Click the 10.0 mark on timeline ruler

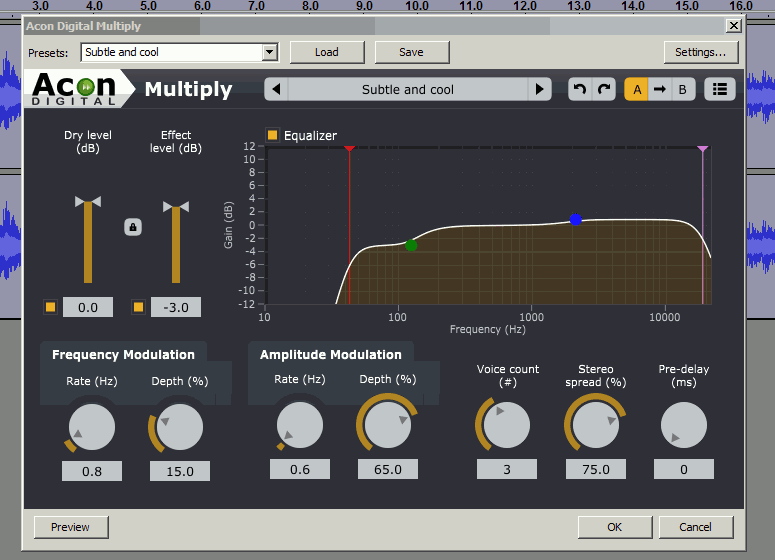pos(417,6)
